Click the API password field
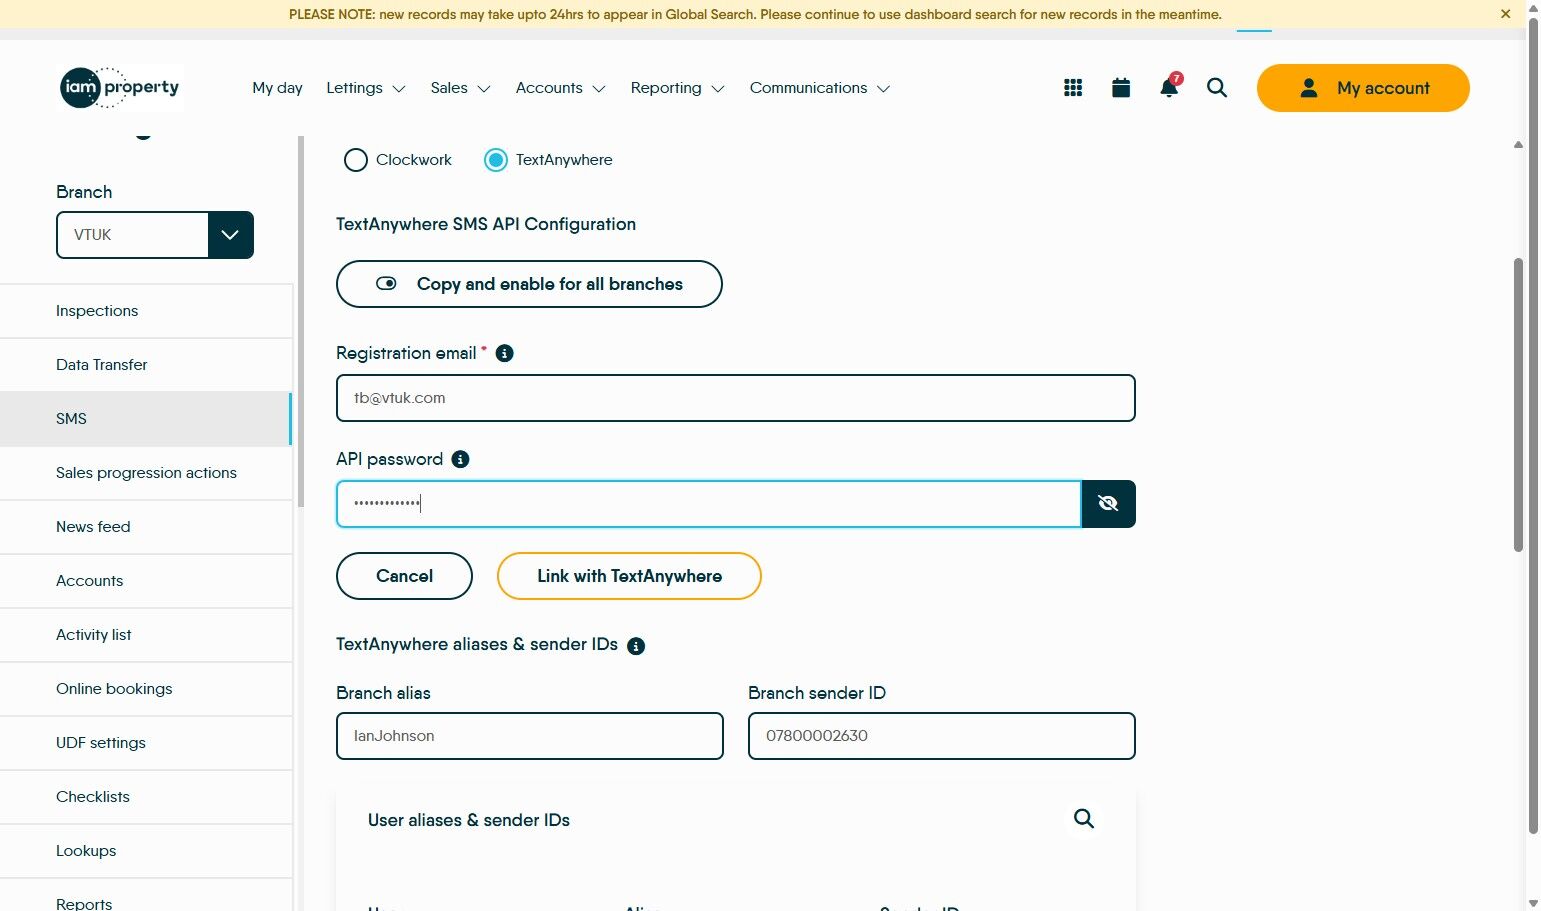Viewport: 1541px width, 911px height. point(708,504)
